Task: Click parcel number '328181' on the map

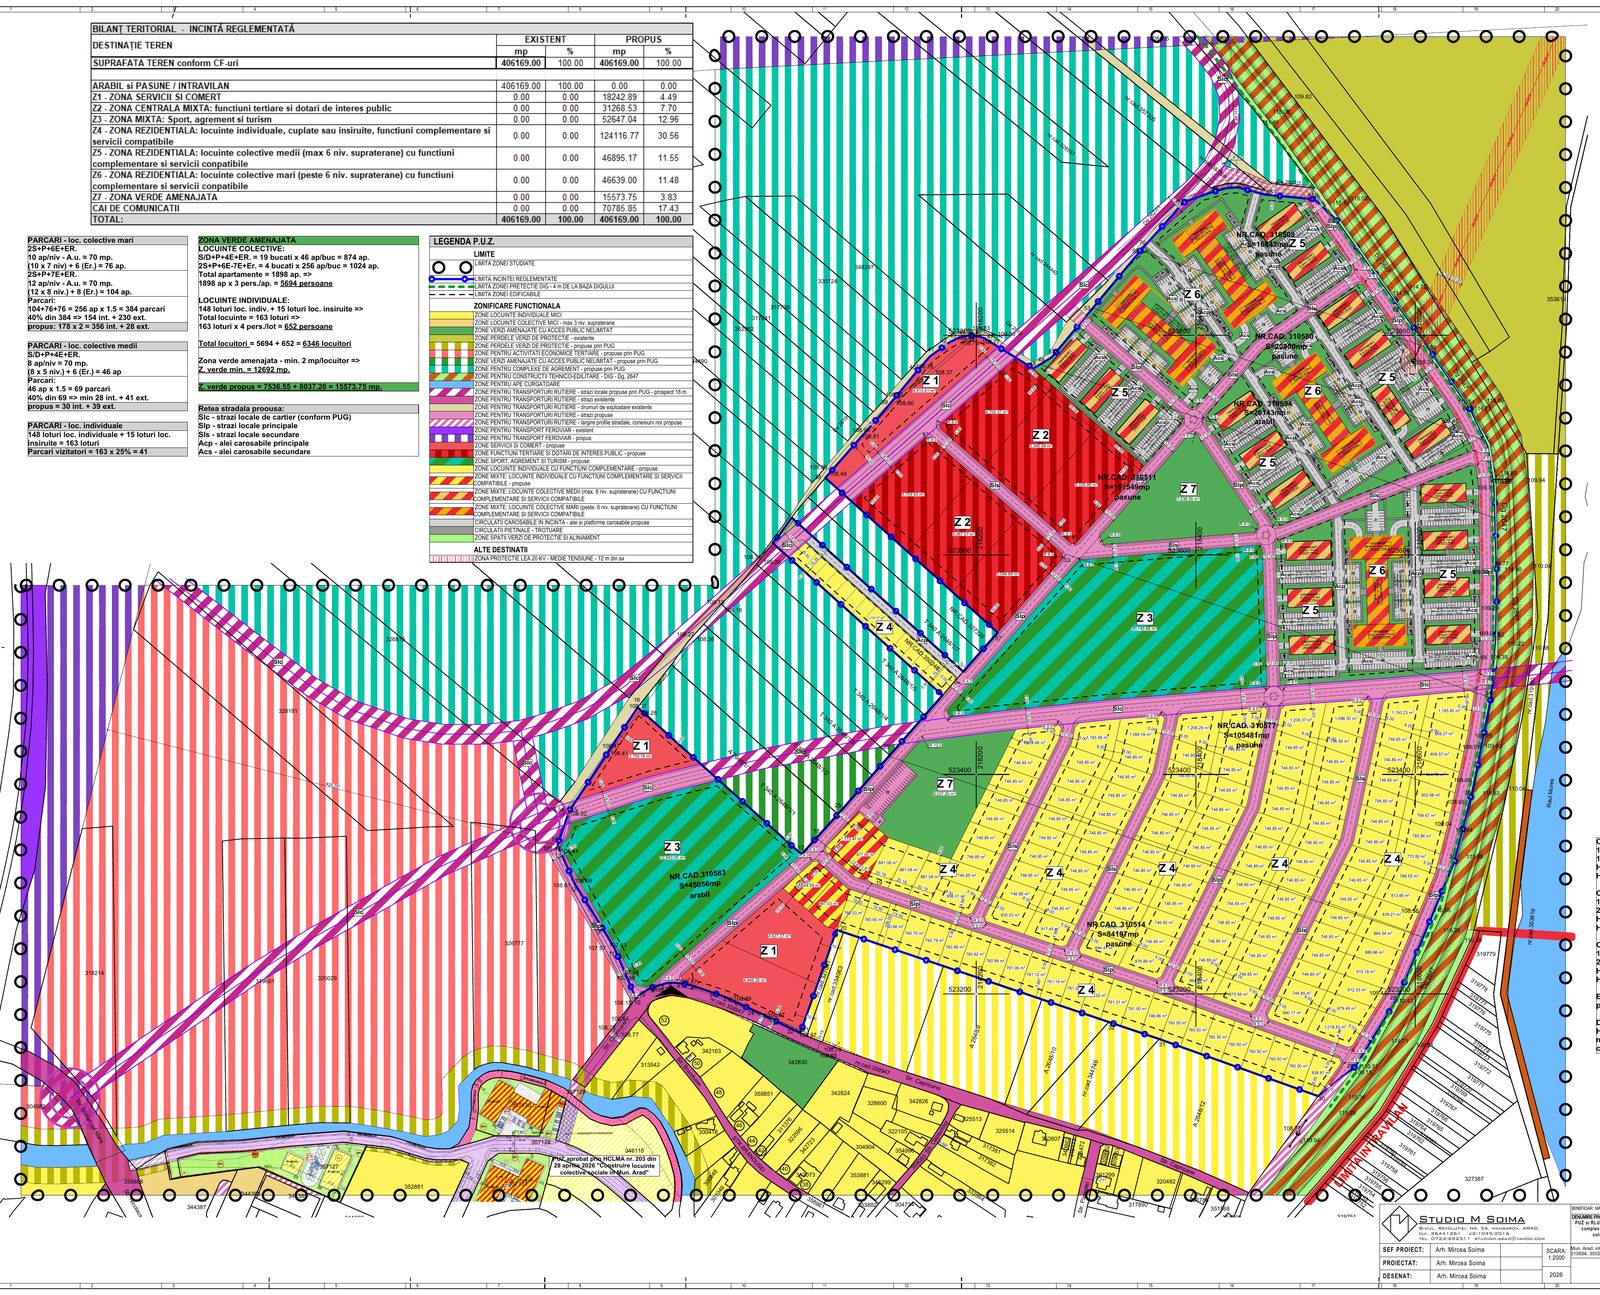Action: point(288,710)
